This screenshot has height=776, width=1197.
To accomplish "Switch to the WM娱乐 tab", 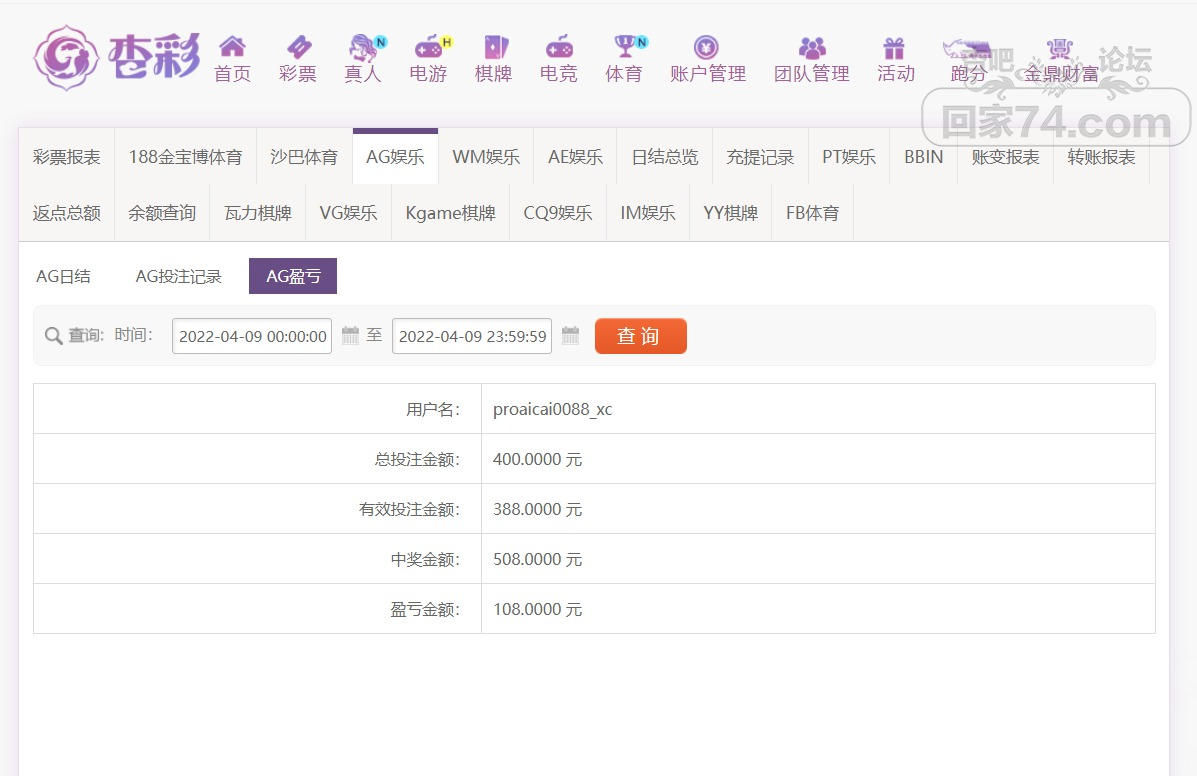I will point(486,157).
